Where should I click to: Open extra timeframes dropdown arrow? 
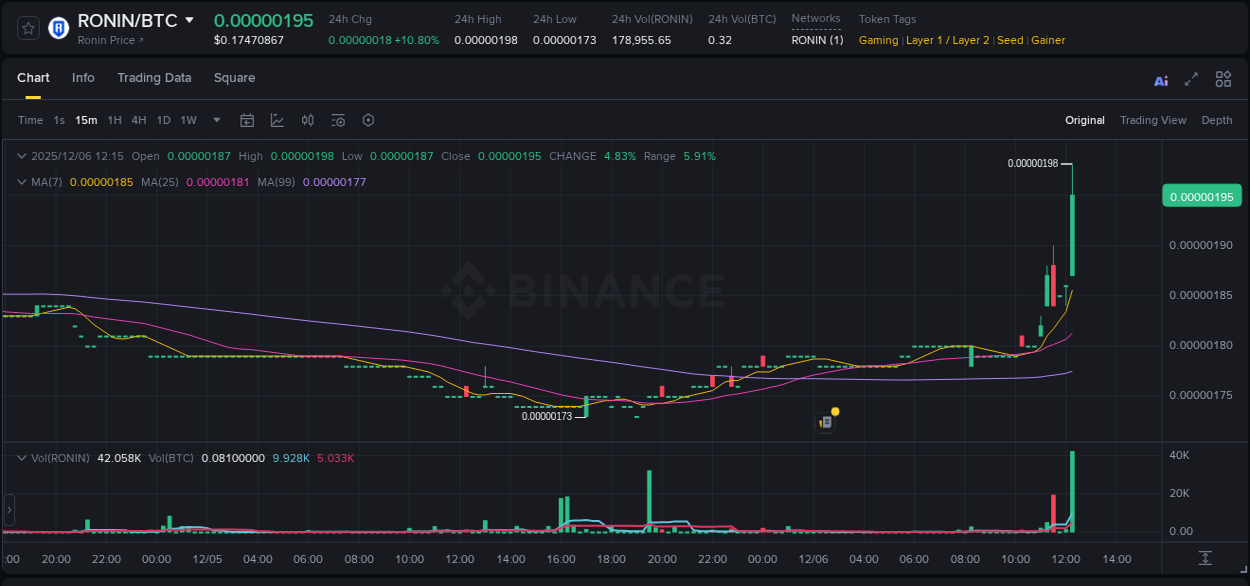coord(215,120)
